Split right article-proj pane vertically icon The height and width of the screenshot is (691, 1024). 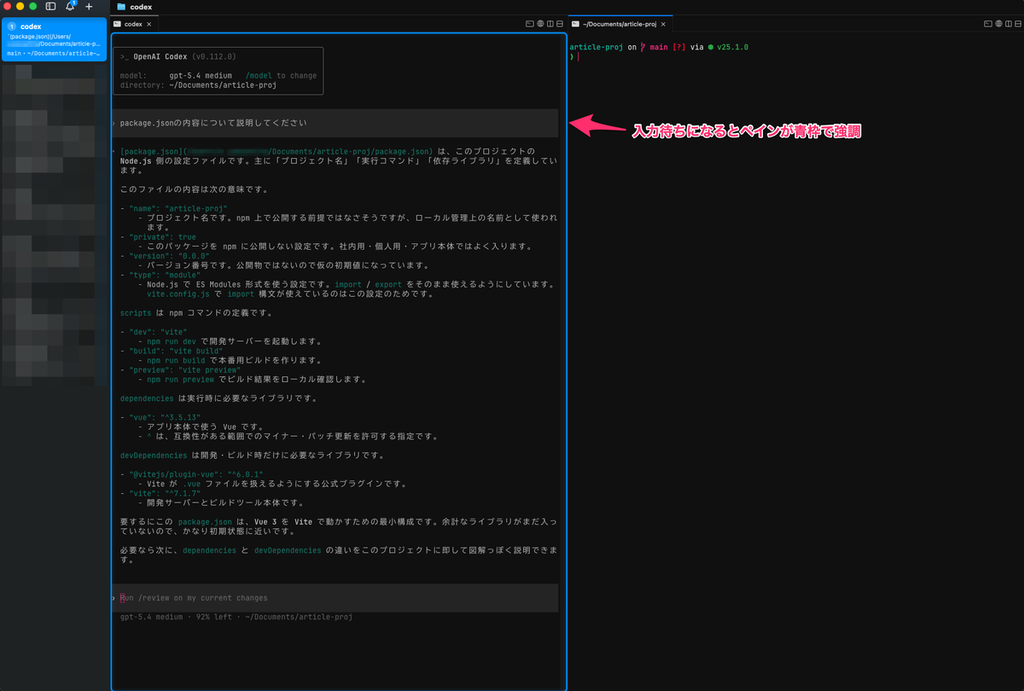pos(1008,24)
